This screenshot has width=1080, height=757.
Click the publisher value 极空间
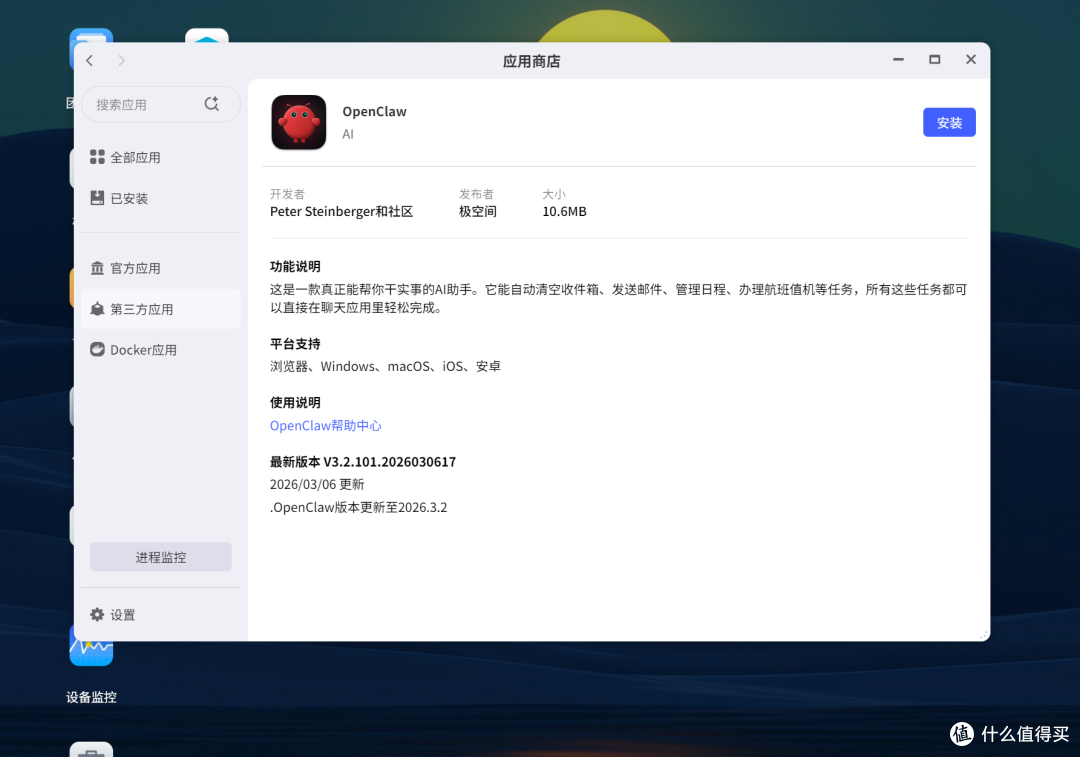(477, 211)
